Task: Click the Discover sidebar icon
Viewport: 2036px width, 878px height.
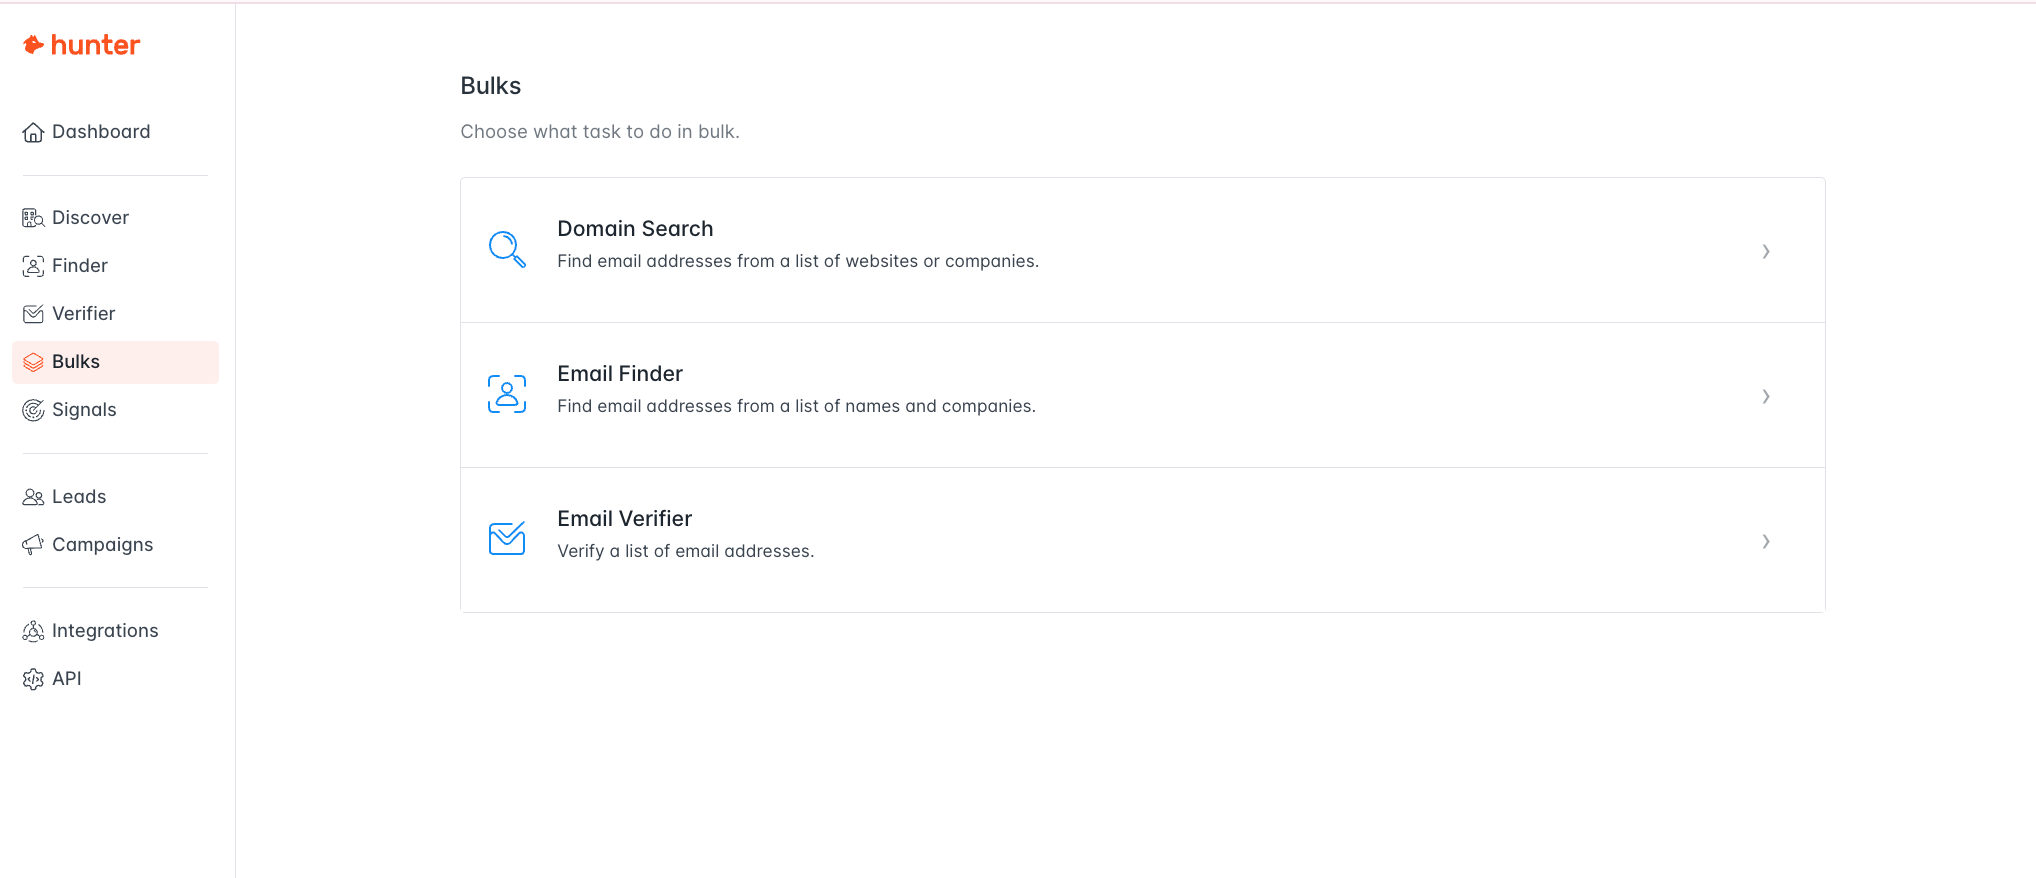Action: [33, 218]
